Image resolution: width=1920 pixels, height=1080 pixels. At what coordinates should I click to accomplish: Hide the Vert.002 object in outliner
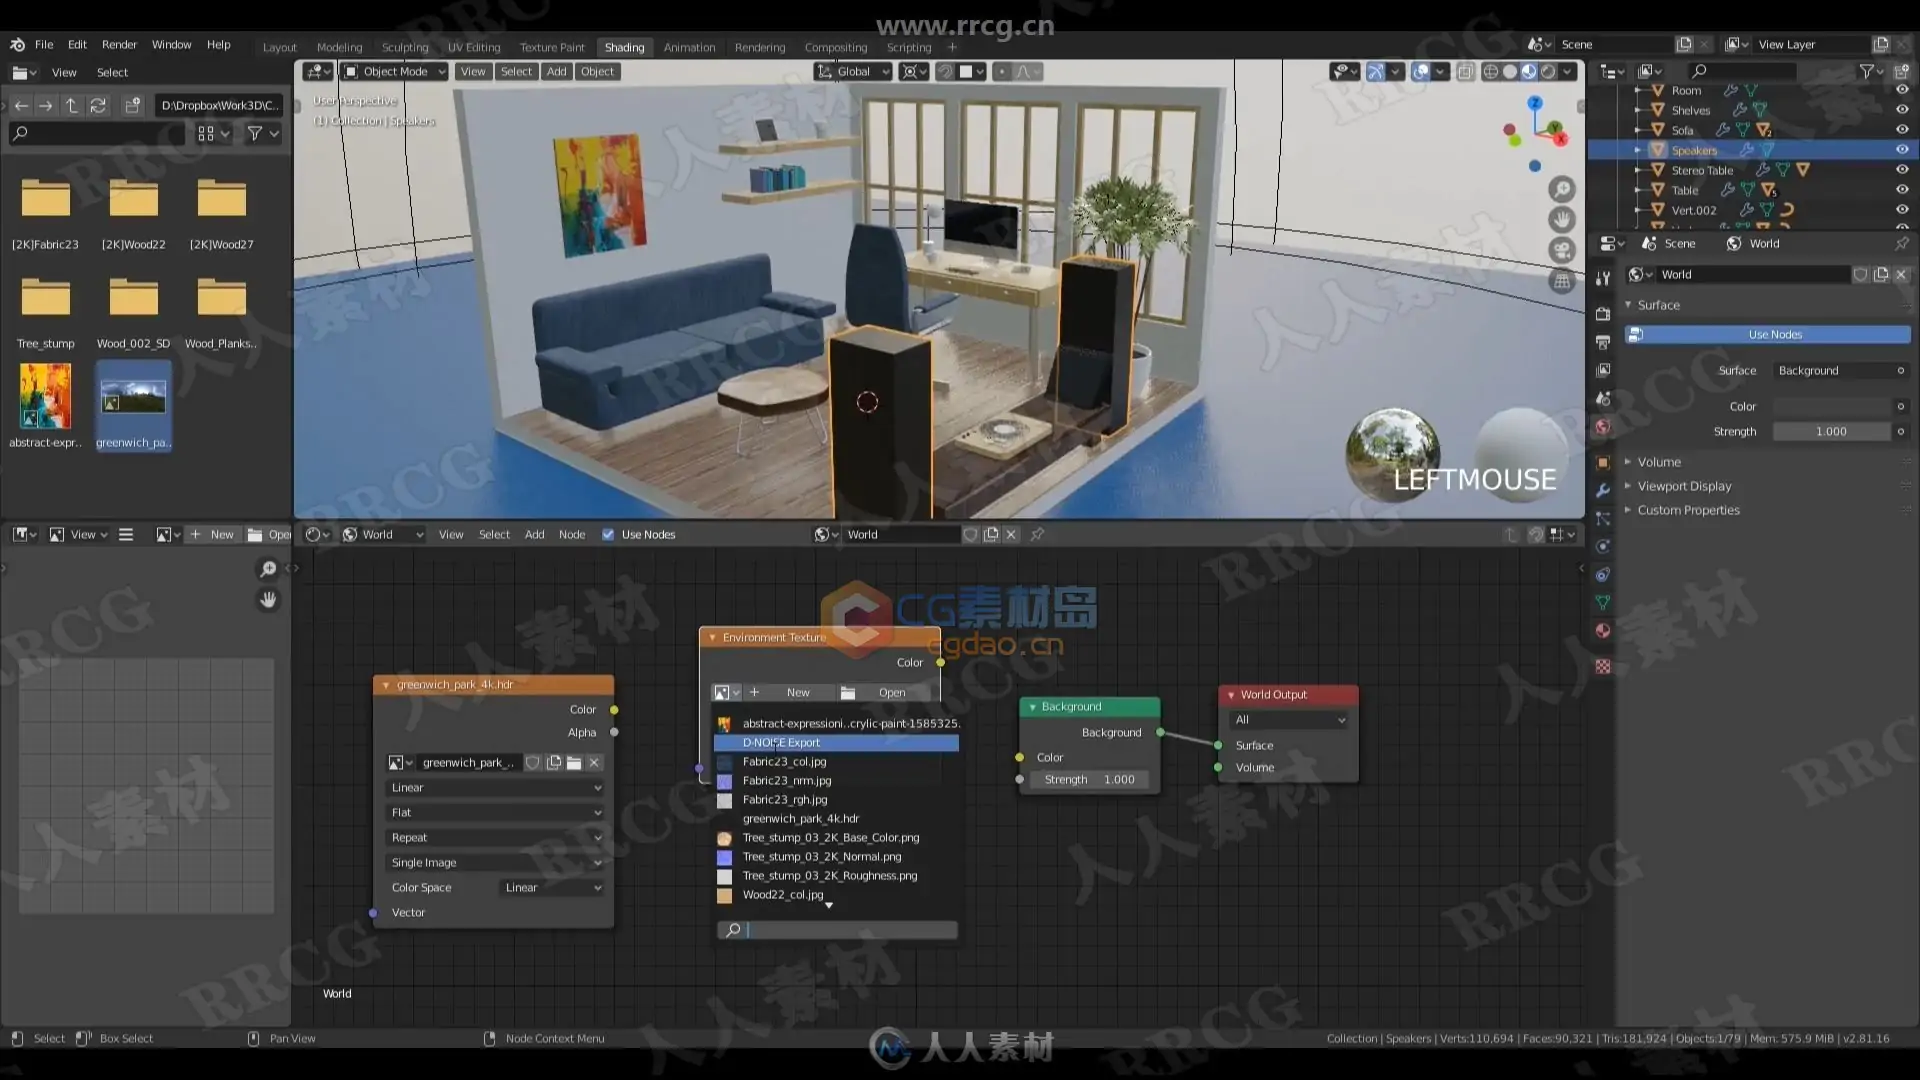click(x=1901, y=210)
